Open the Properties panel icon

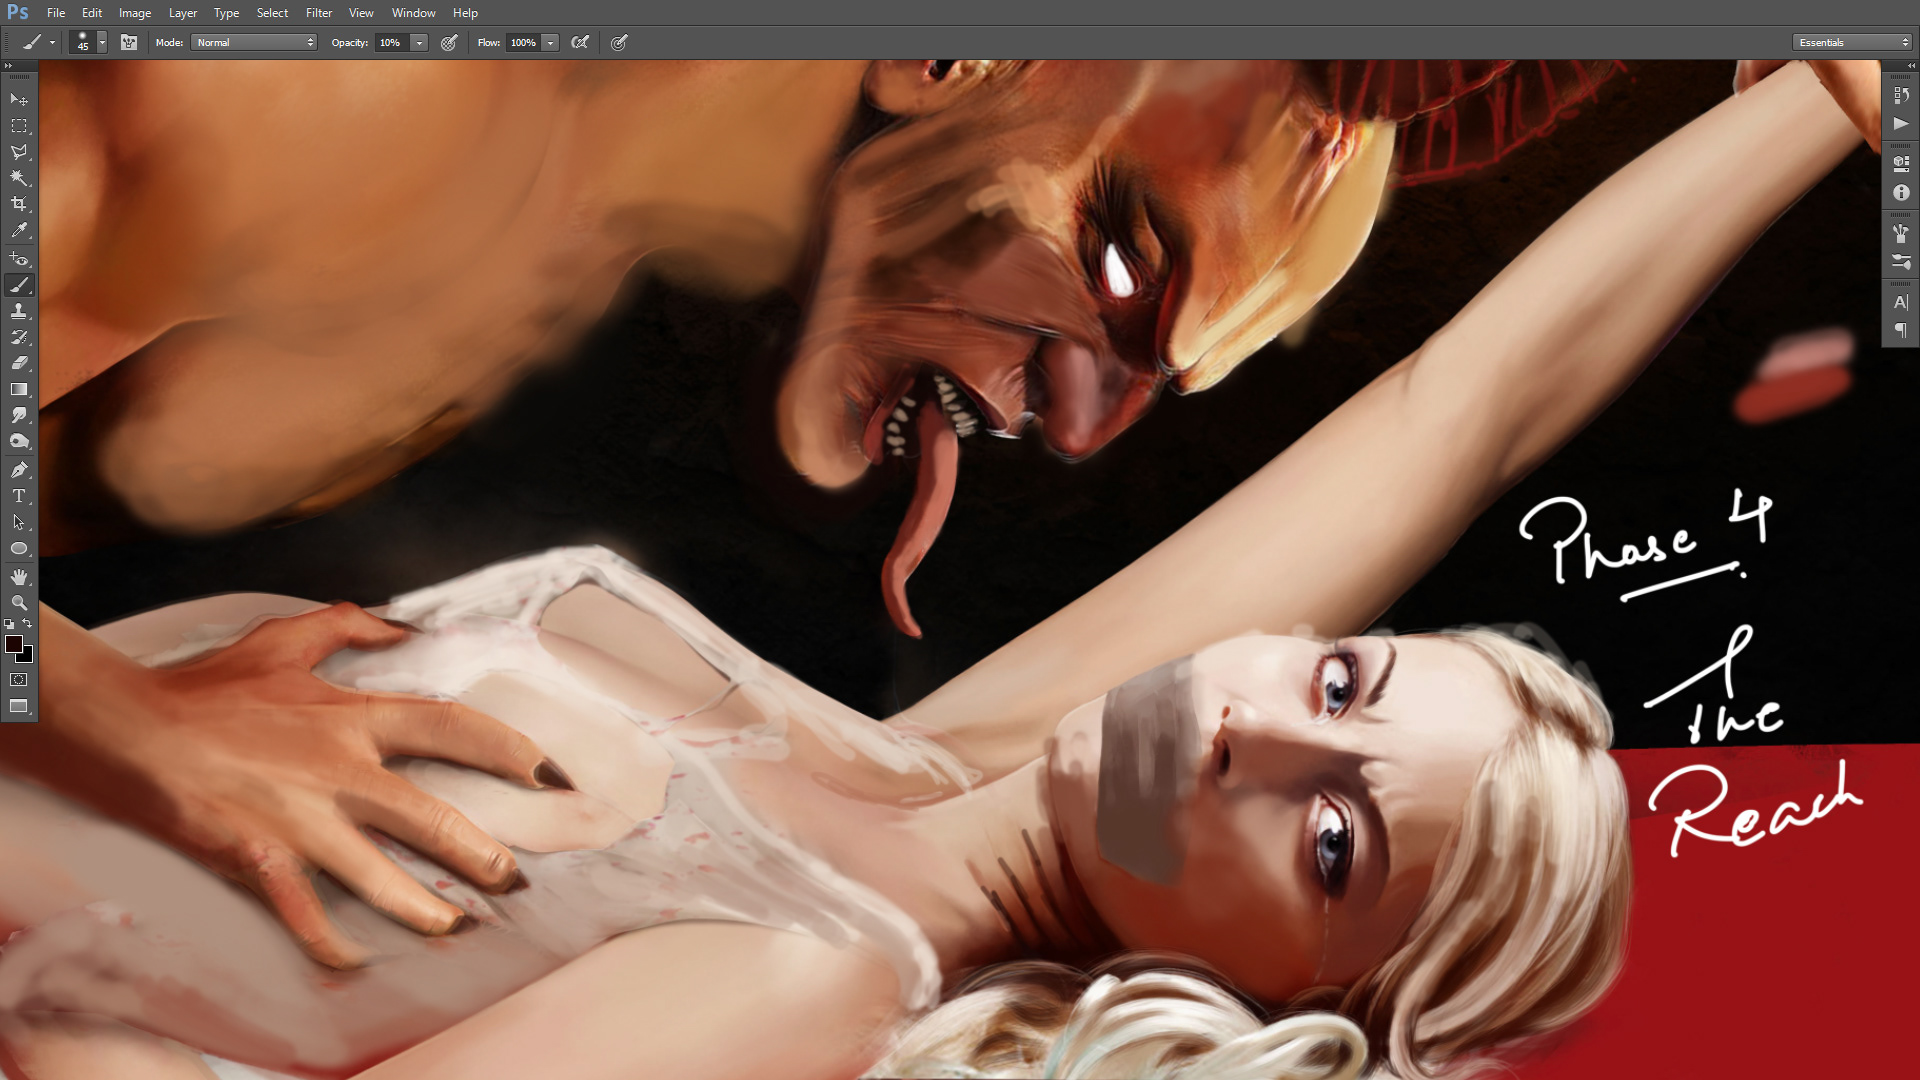[1901, 163]
